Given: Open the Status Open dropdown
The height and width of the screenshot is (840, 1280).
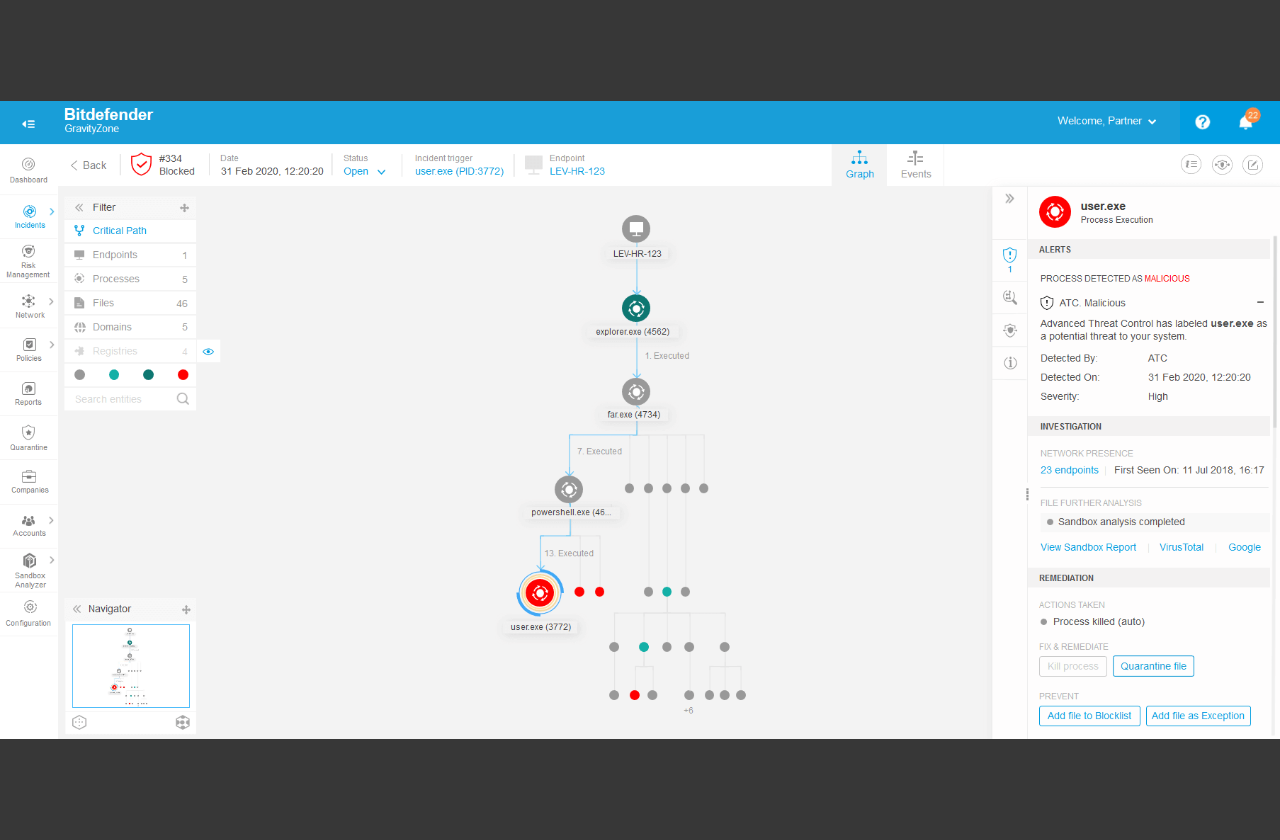Looking at the screenshot, I should point(364,171).
